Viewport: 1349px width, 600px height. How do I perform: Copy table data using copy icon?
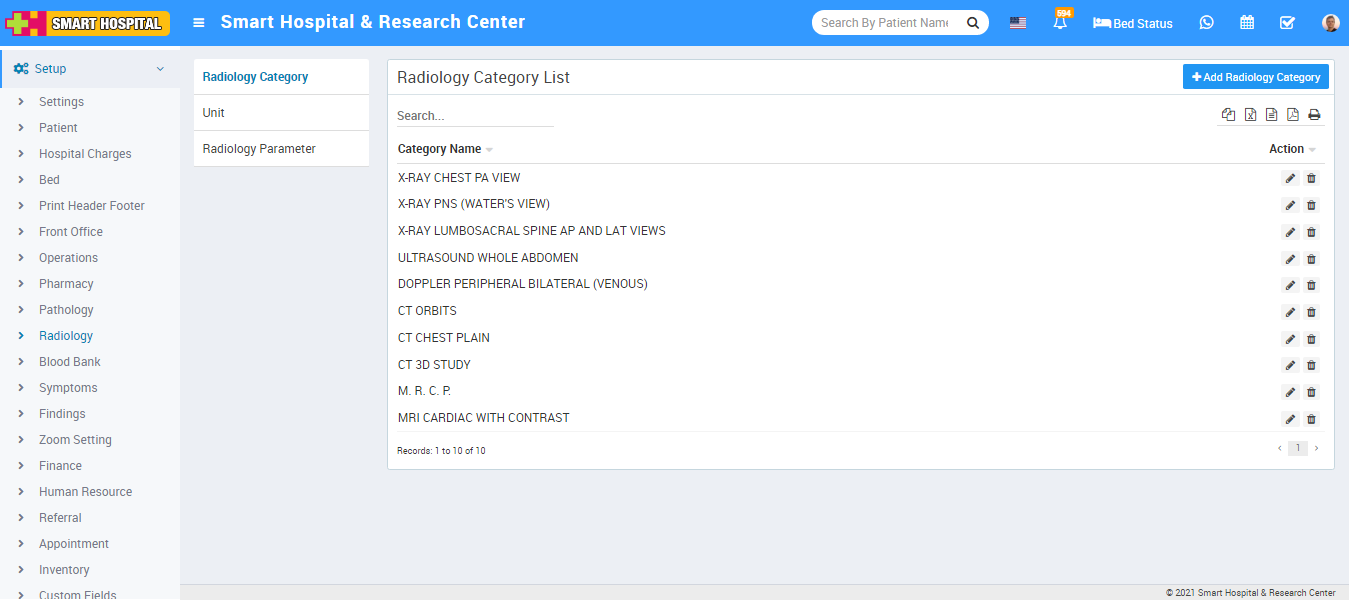pos(1228,115)
